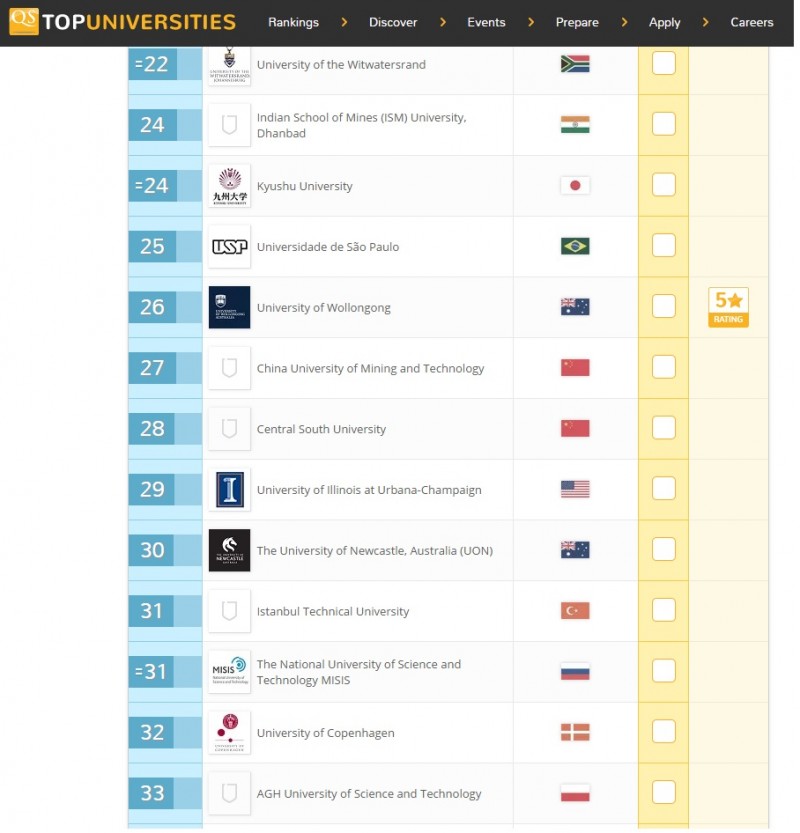
Task: Open the Discover menu
Action: point(393,22)
